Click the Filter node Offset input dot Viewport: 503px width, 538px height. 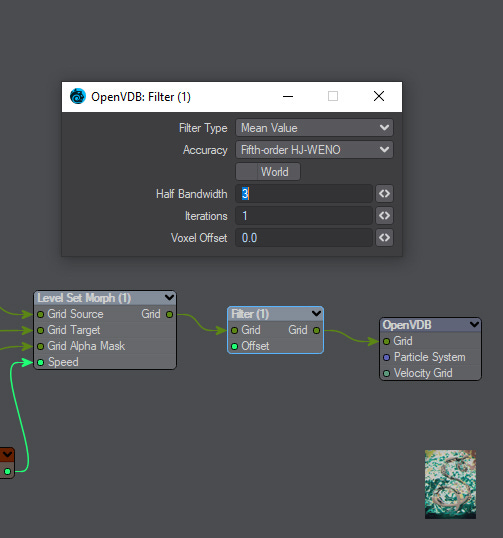point(234,347)
